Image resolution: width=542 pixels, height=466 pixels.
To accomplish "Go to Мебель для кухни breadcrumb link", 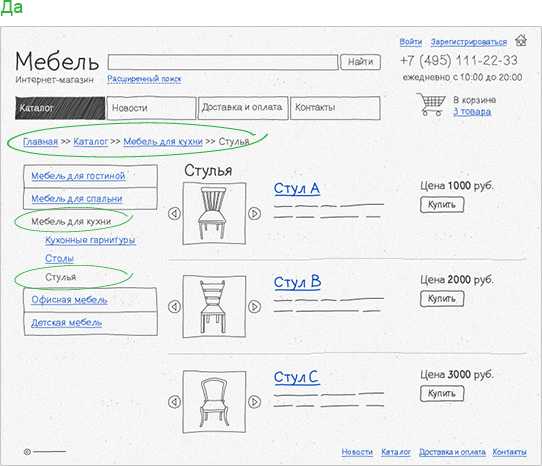I will (x=163, y=142).
